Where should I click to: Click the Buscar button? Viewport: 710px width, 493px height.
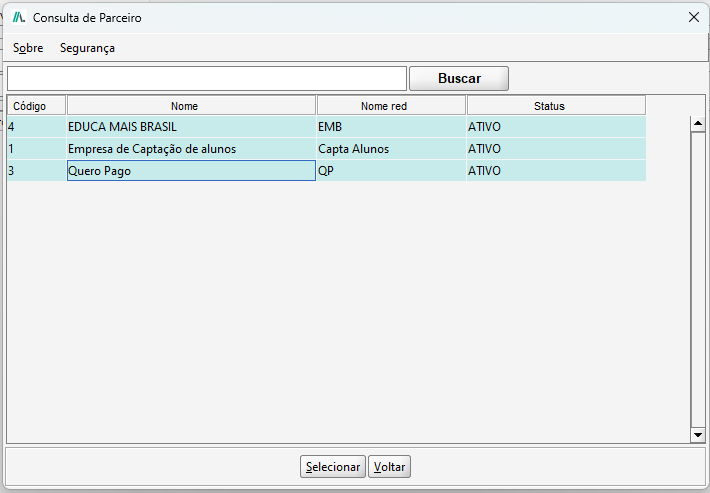(459, 79)
